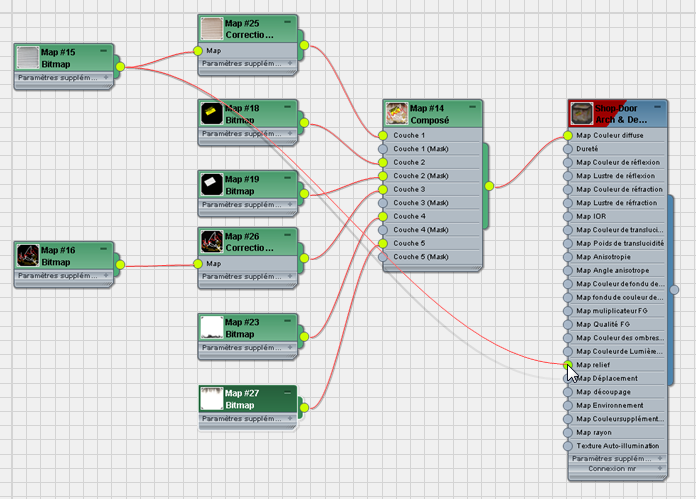Screen dimensions: 696x499
Task: Click the Map #15 output socket
Action: [120, 67]
